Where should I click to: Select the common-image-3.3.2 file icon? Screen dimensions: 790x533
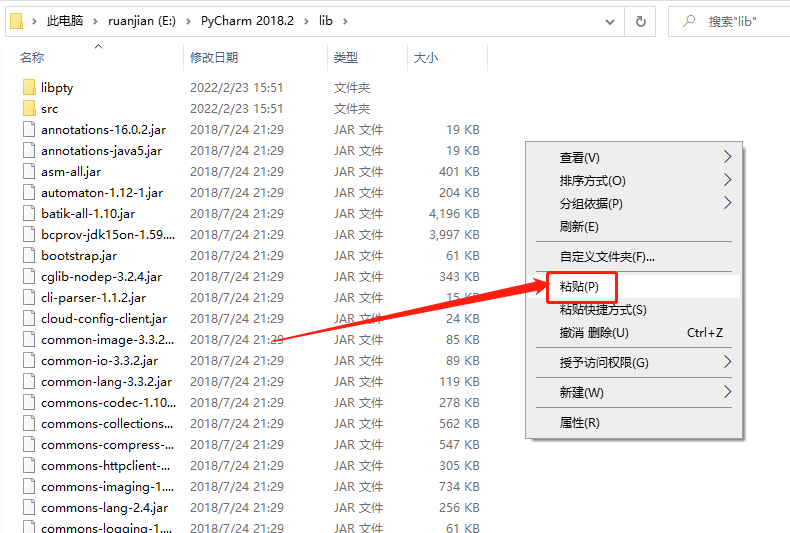coord(29,340)
